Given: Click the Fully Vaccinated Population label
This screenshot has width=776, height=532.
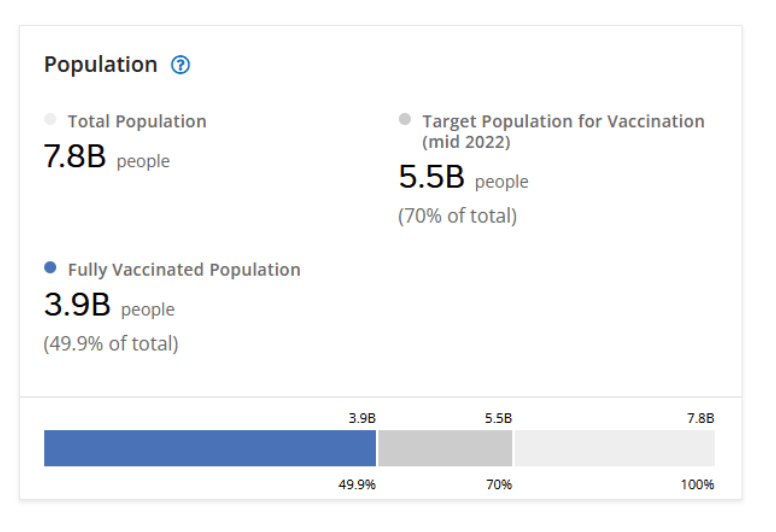Looking at the screenshot, I should (x=184, y=269).
